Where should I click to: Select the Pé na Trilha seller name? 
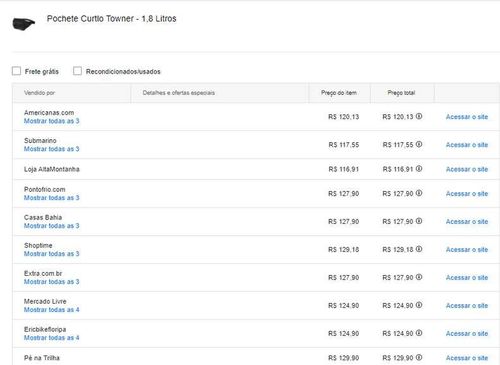42,358
